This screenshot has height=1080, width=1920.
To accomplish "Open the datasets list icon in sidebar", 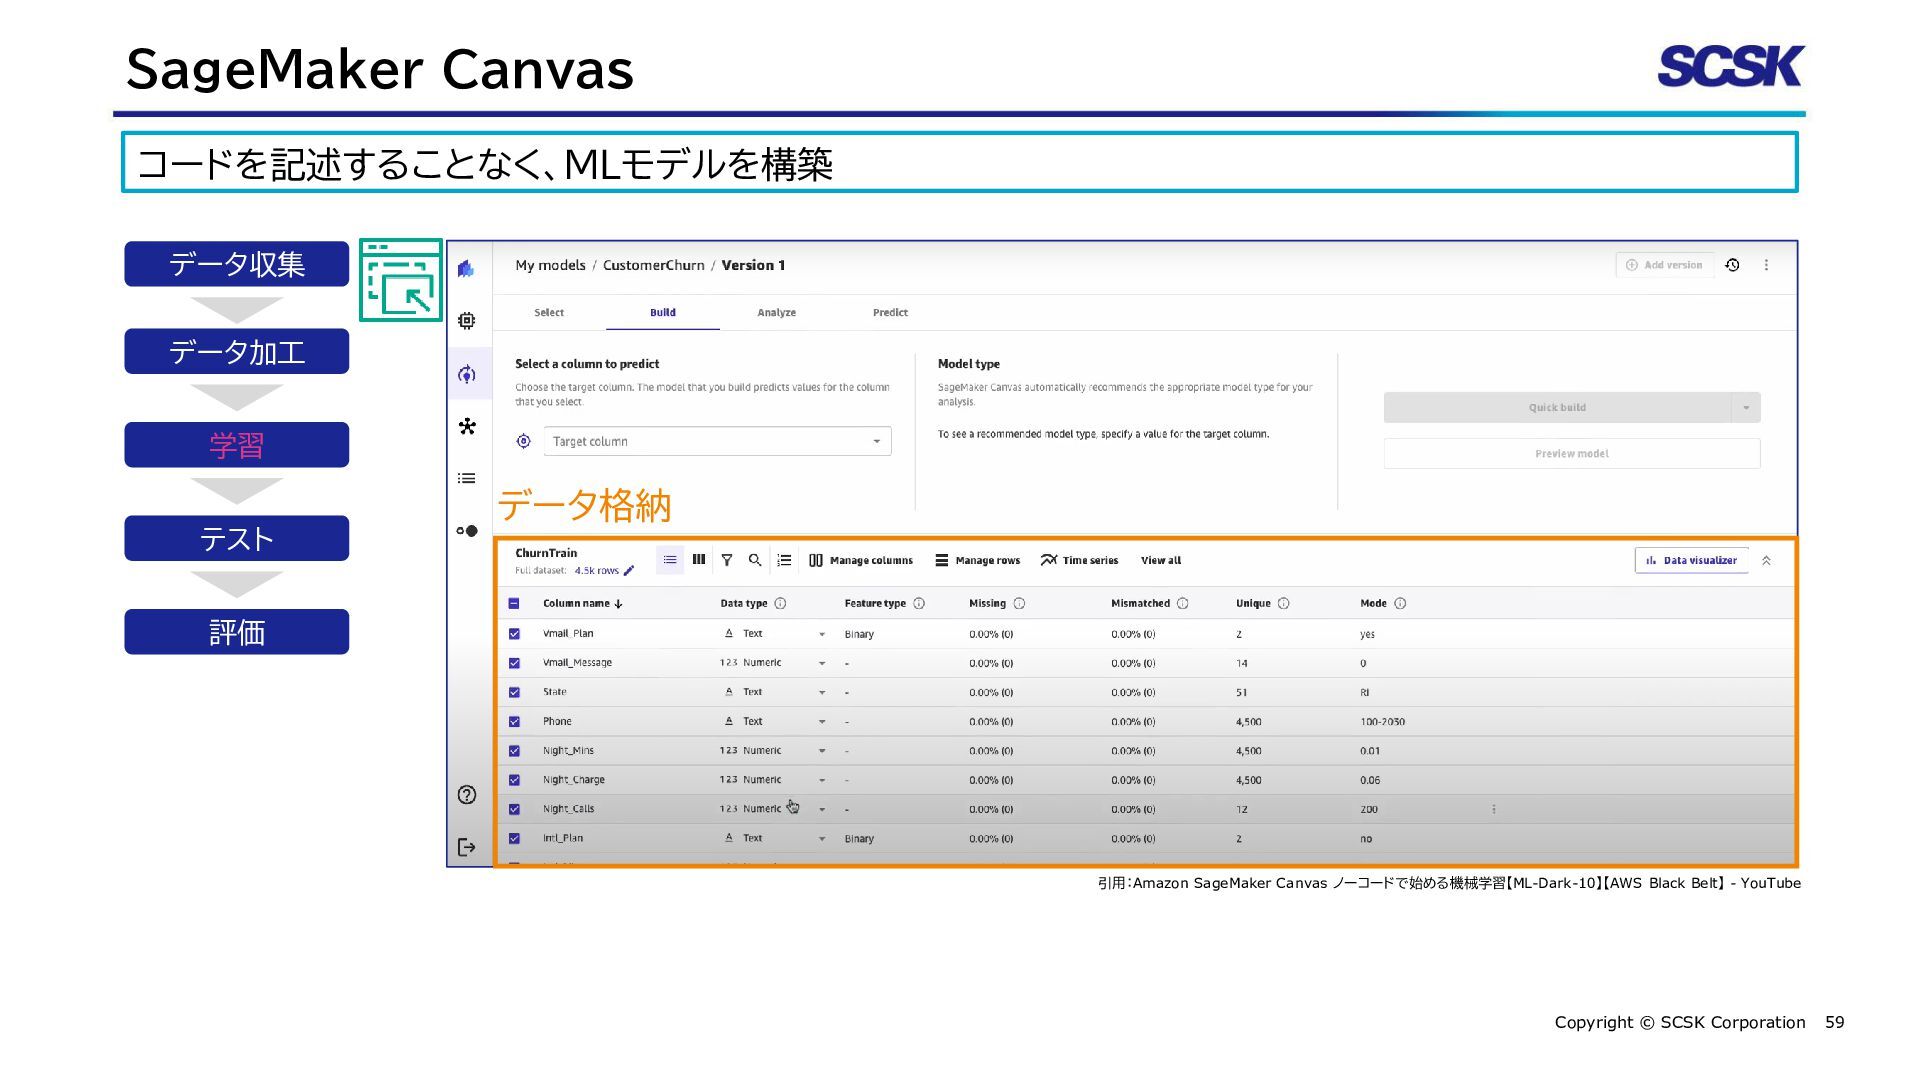I will (x=466, y=478).
